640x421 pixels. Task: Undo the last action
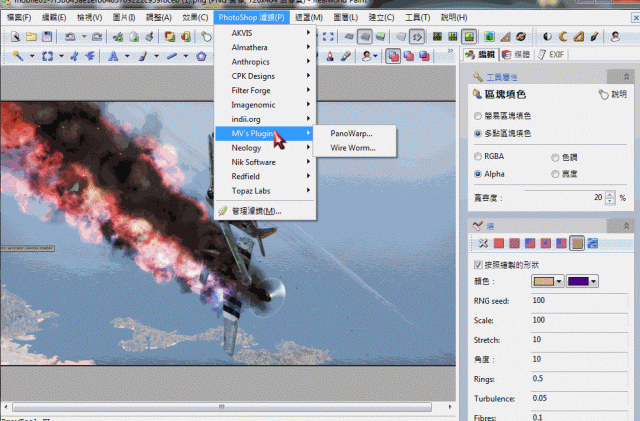coord(70,37)
